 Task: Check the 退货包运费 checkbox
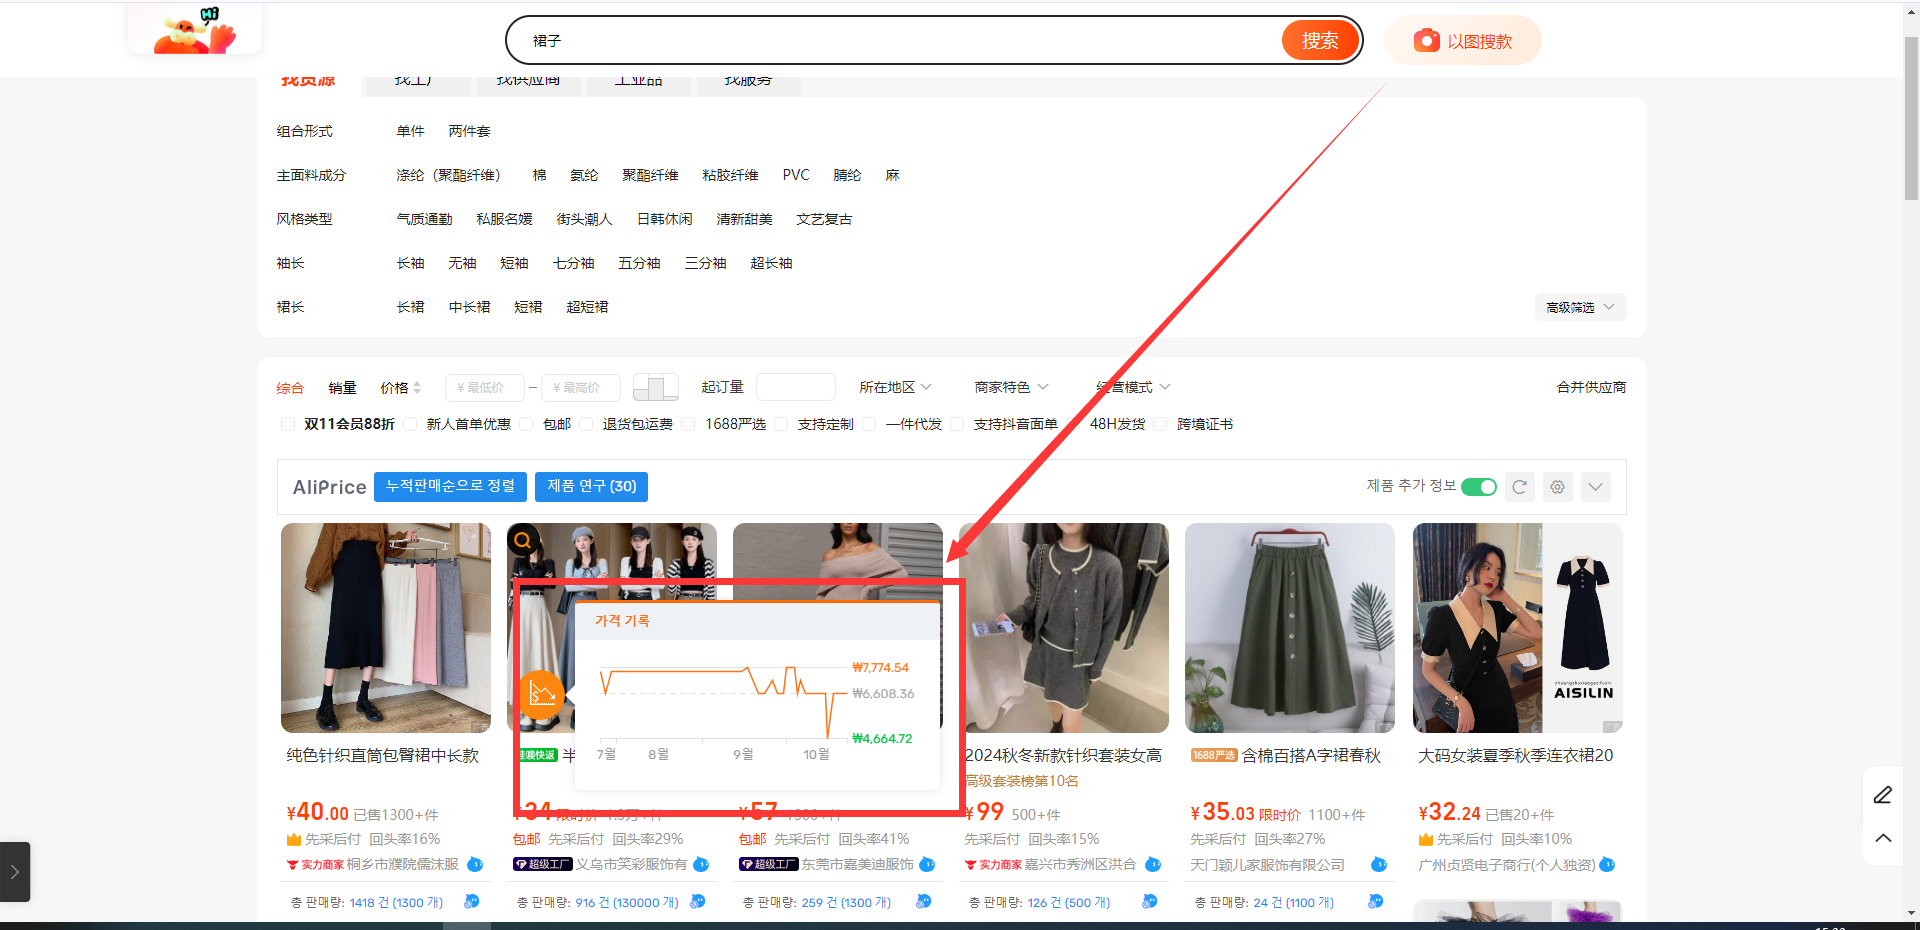coord(586,424)
